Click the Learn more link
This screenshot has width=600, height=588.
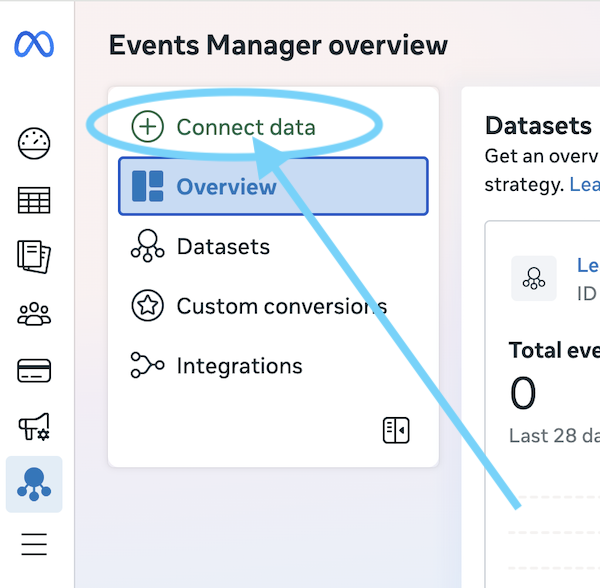pyautogui.click(x=584, y=185)
